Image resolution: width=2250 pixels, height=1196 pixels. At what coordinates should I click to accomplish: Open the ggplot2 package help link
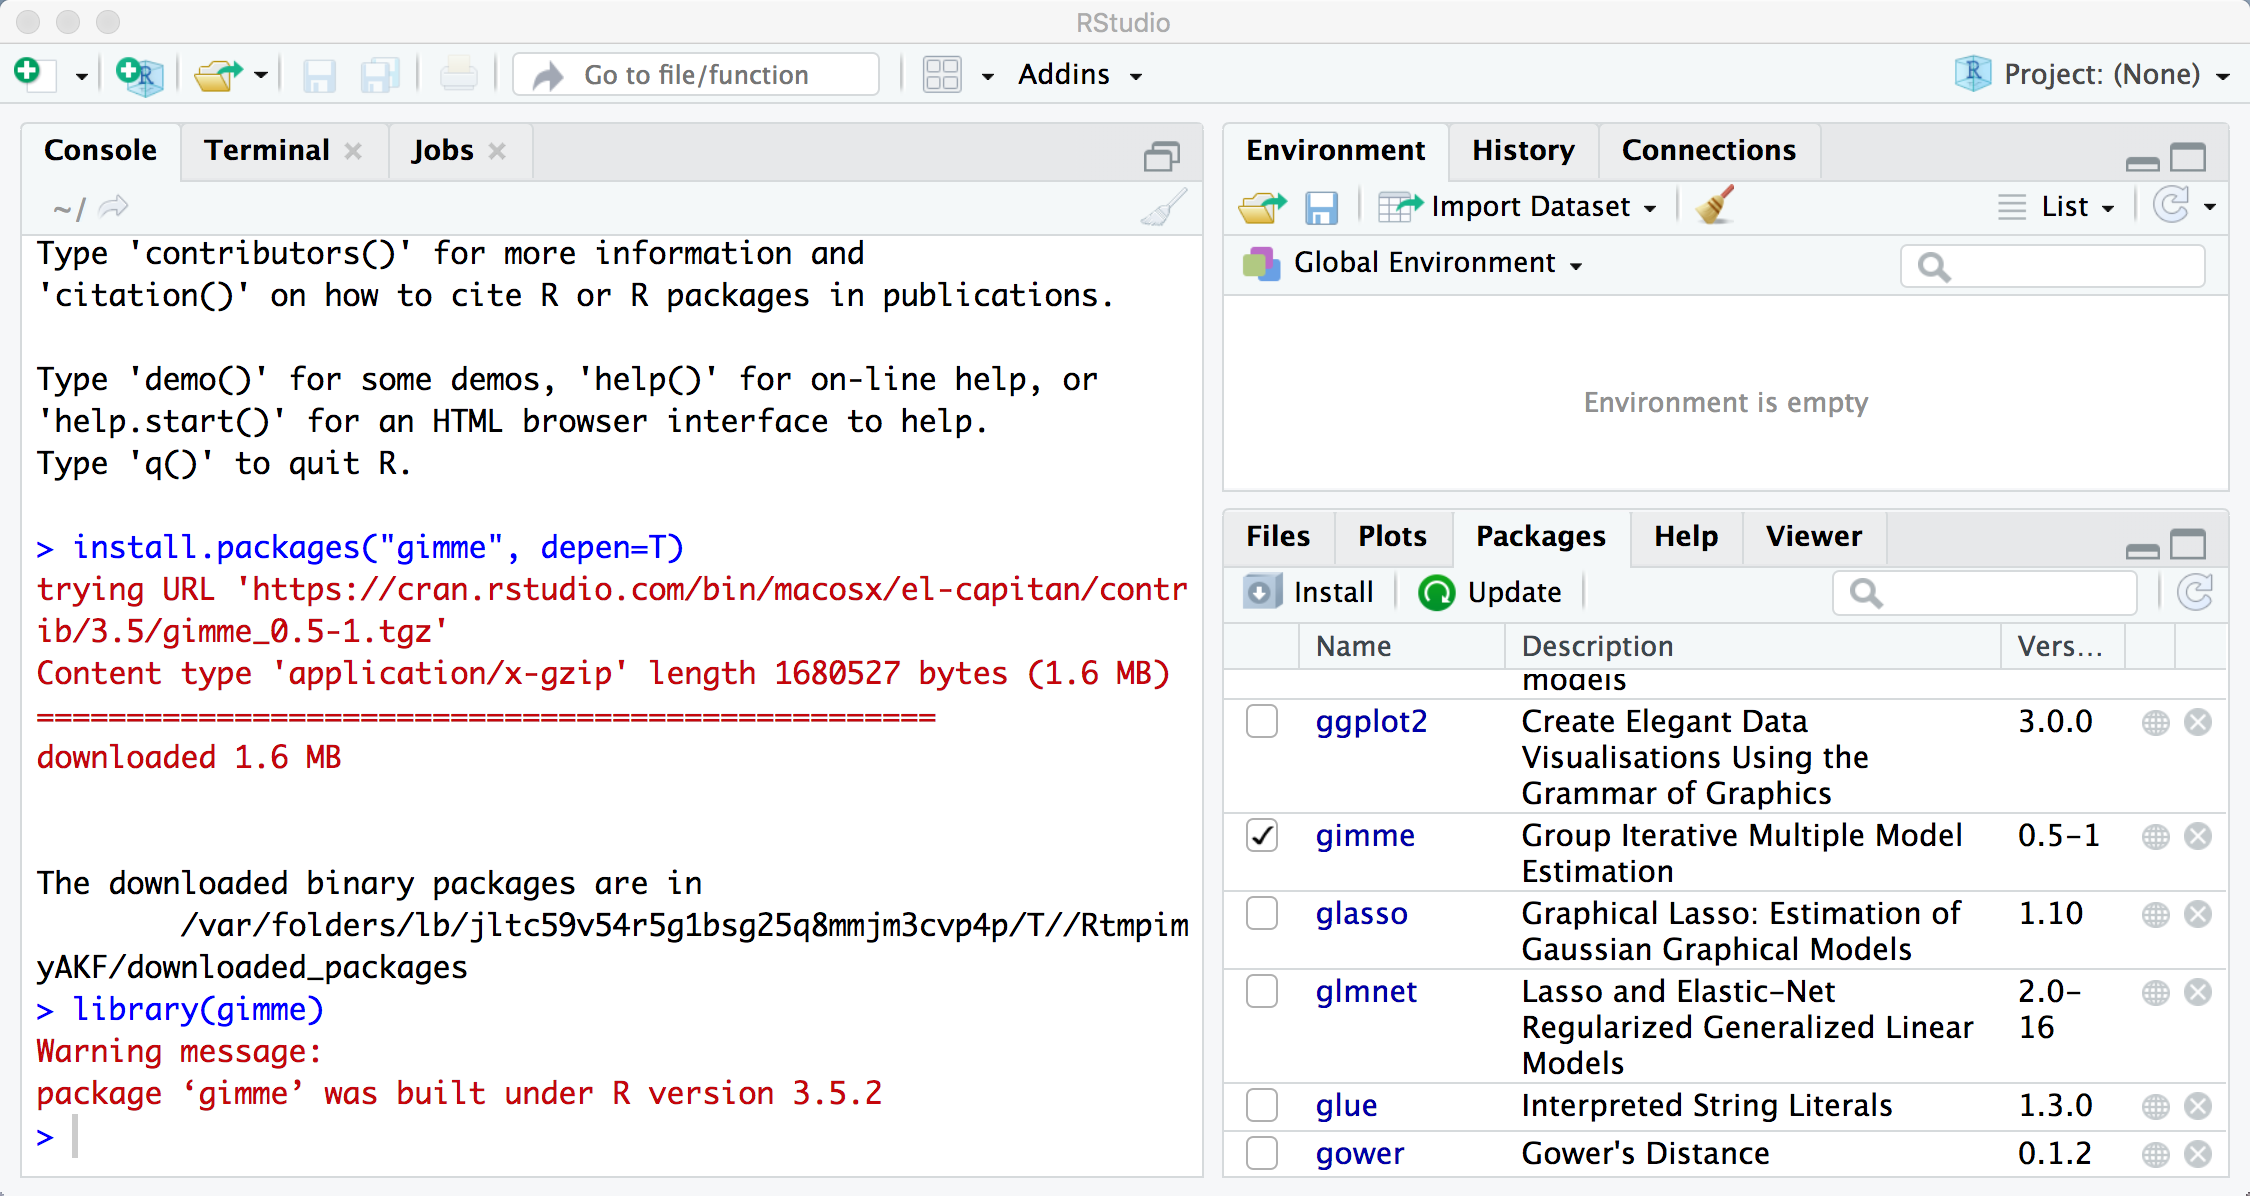pos(1371,722)
